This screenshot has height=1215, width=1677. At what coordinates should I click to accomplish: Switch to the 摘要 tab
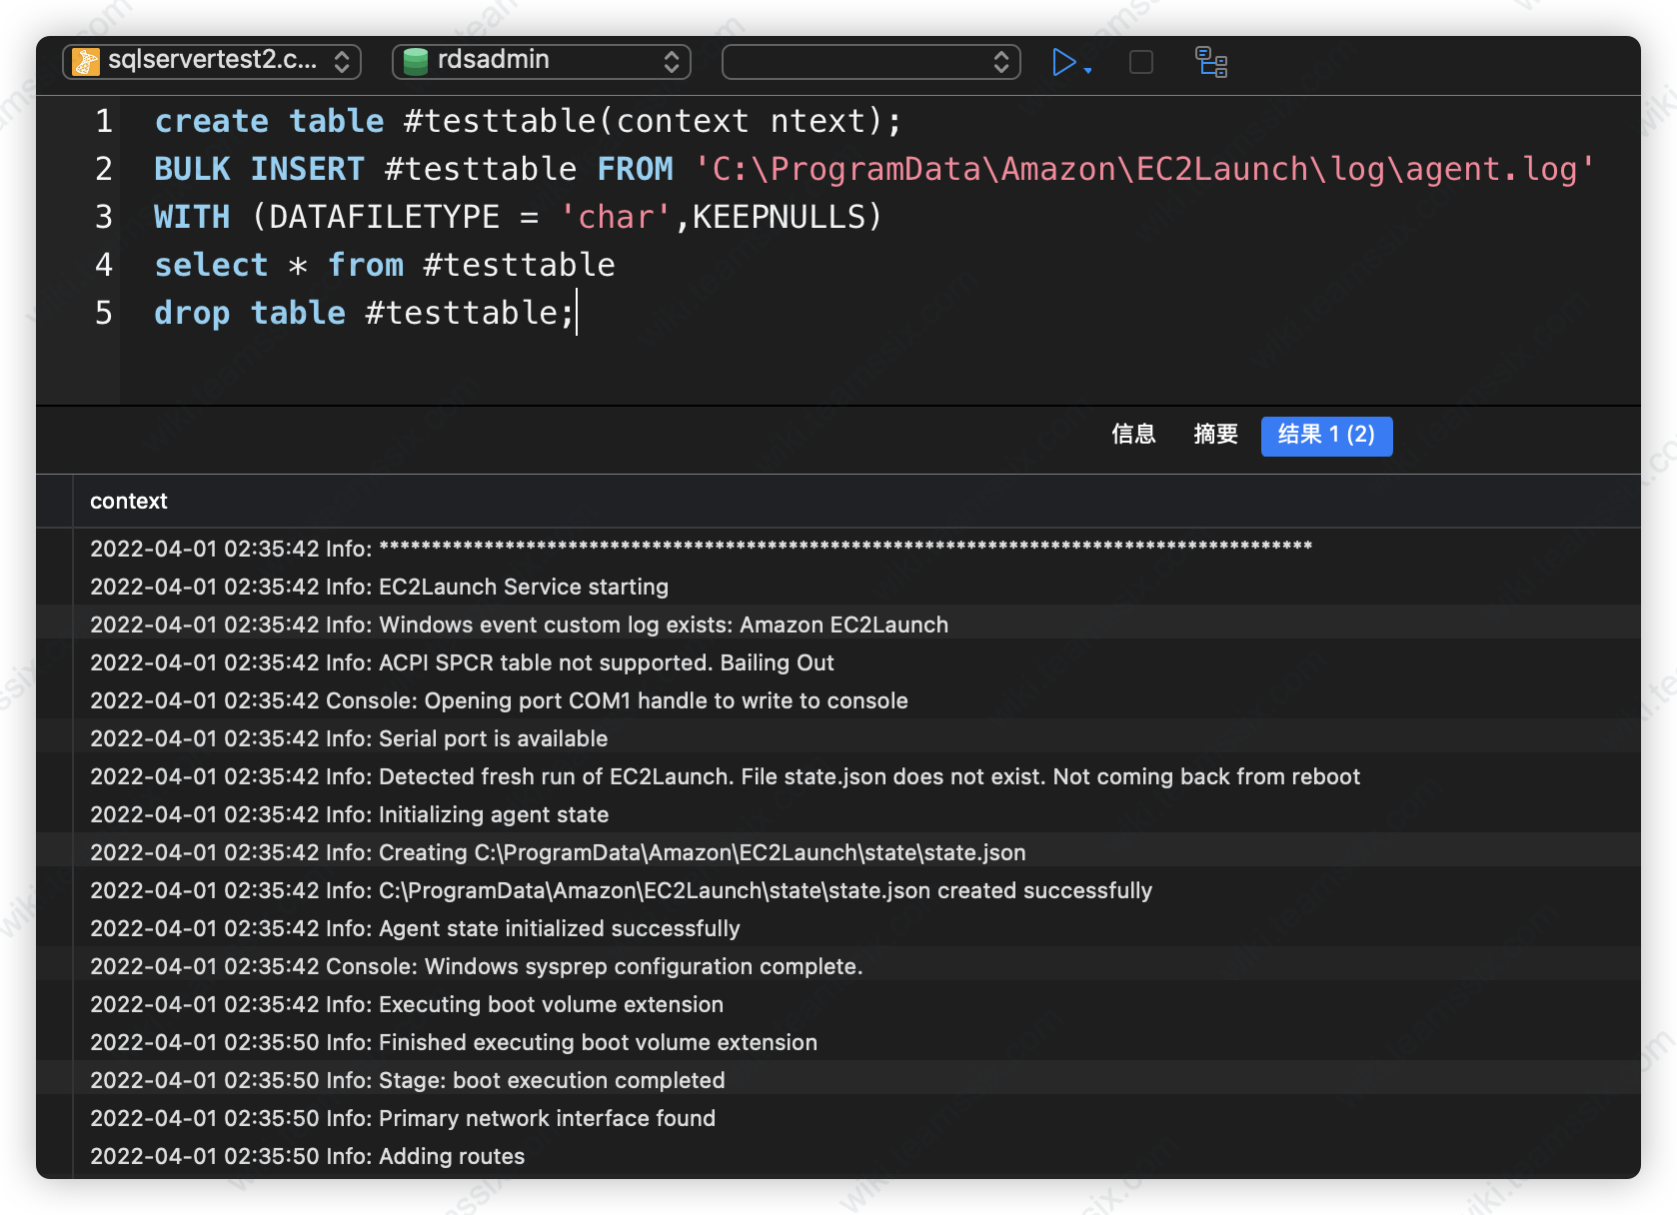(x=1215, y=434)
